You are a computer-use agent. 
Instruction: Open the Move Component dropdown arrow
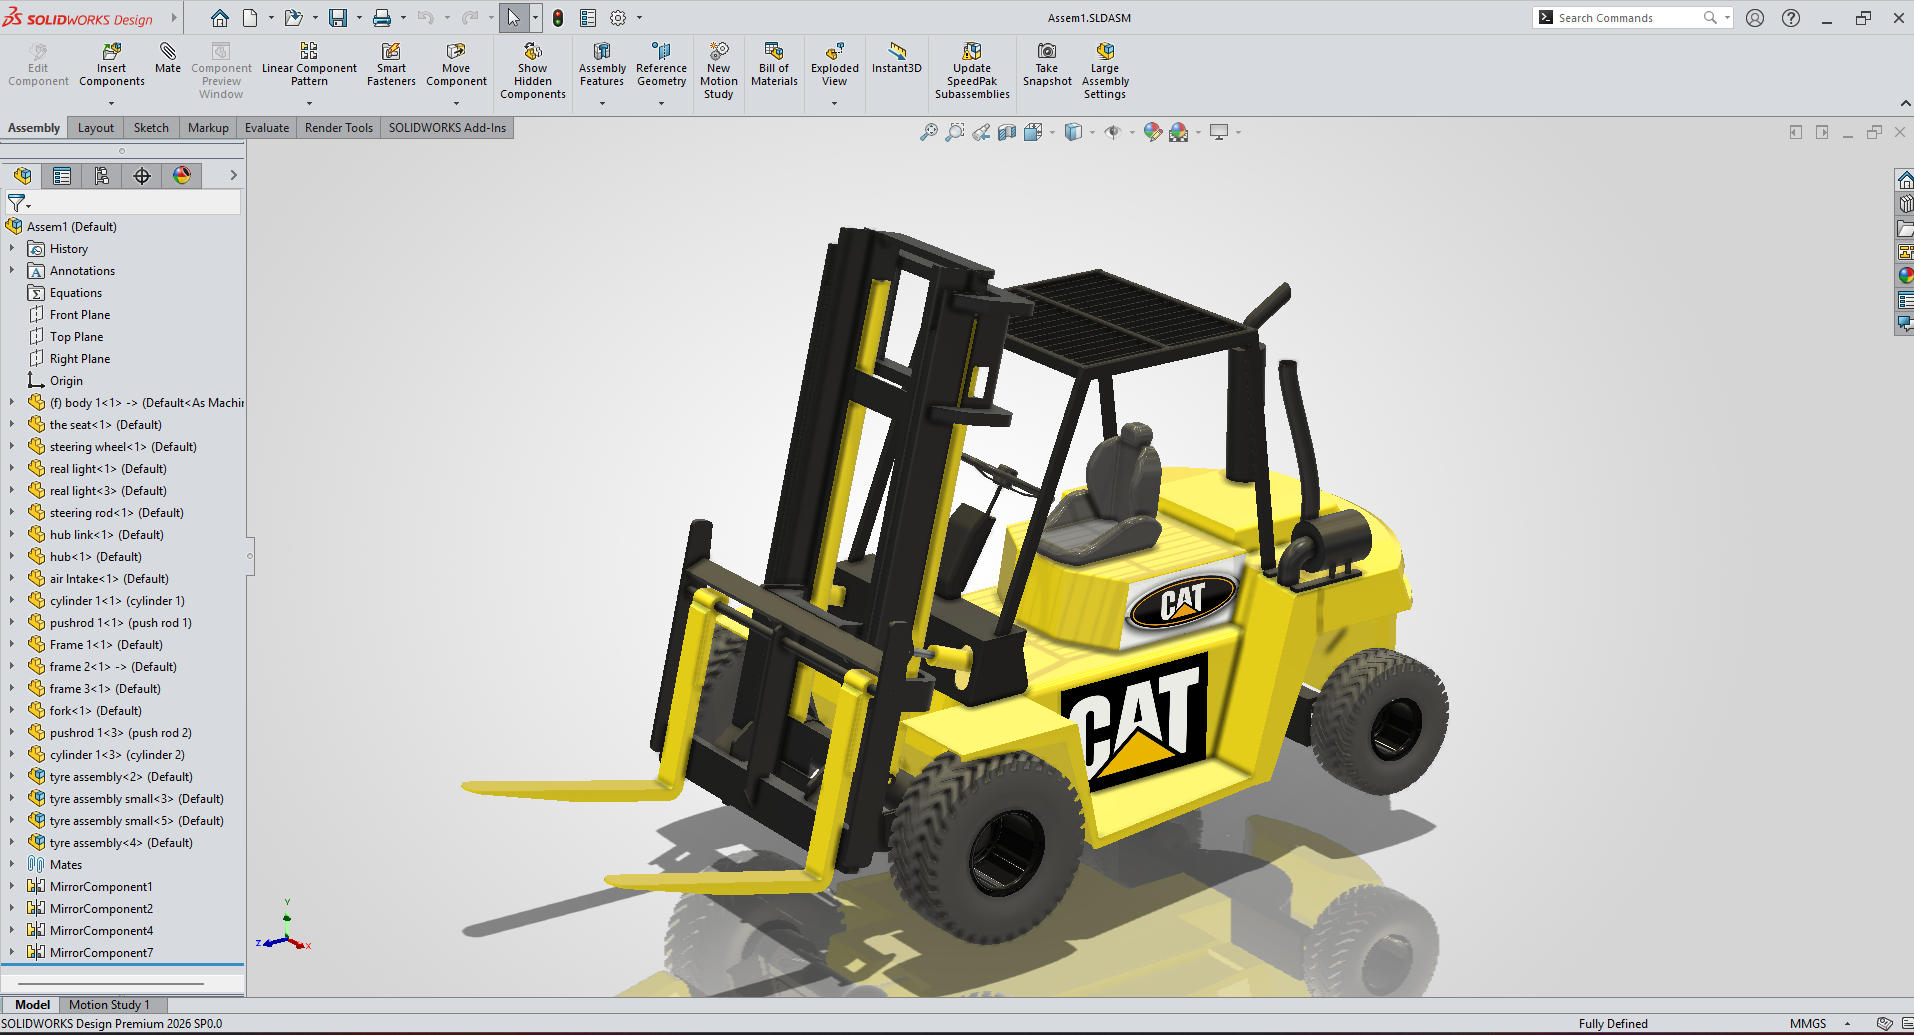click(456, 103)
